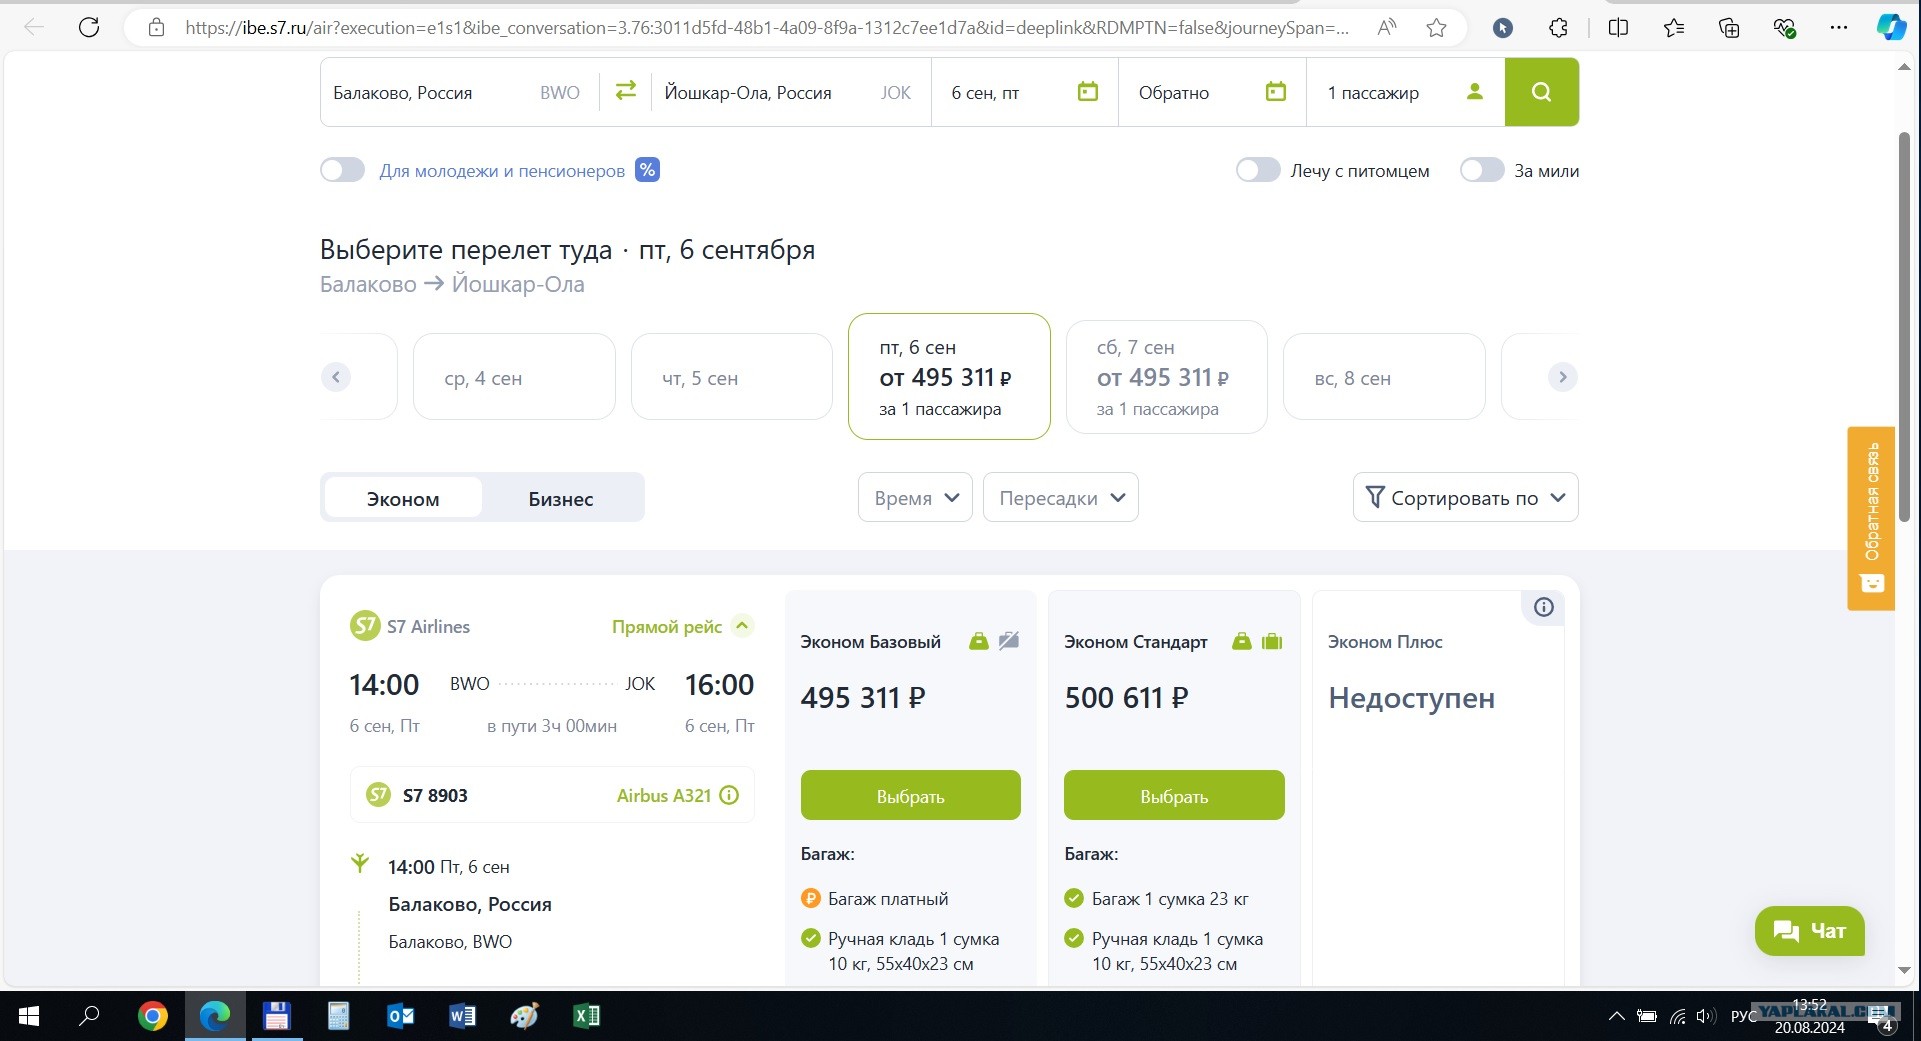Enable youth and pensioners discount toggle

[x=343, y=170]
